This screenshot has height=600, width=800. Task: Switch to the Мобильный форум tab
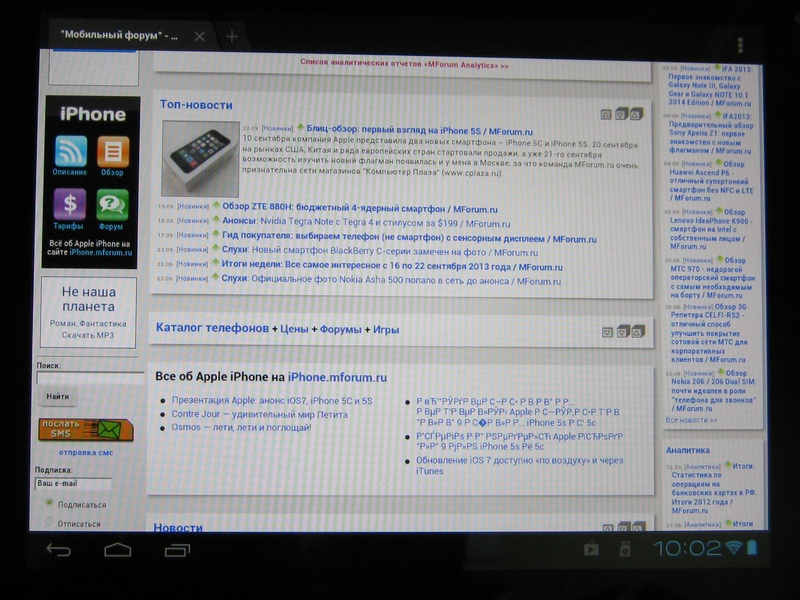coord(119,36)
